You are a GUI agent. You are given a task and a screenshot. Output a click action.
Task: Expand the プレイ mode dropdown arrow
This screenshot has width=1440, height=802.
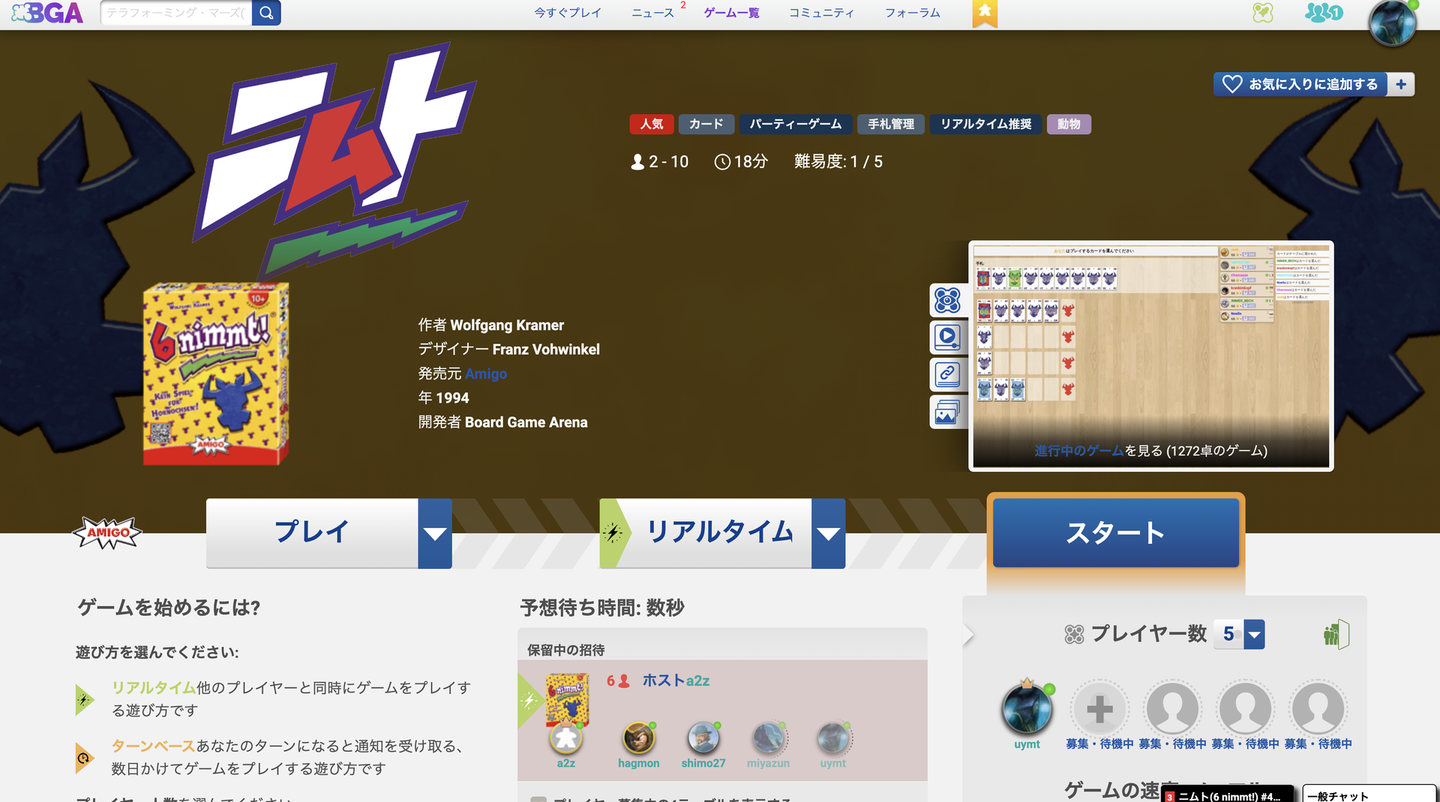point(434,534)
